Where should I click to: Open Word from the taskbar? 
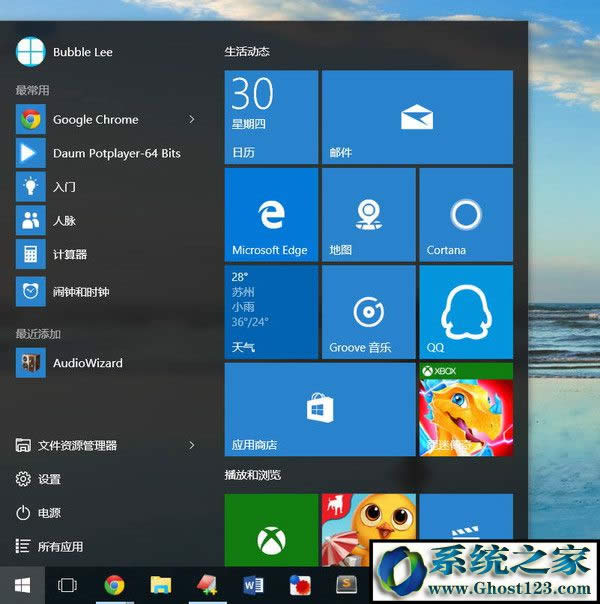[x=253, y=584]
